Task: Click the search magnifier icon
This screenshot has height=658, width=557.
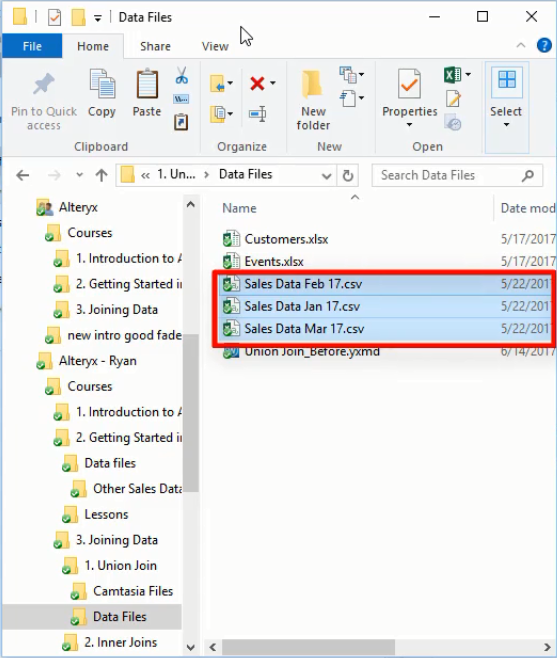Action: tap(528, 175)
